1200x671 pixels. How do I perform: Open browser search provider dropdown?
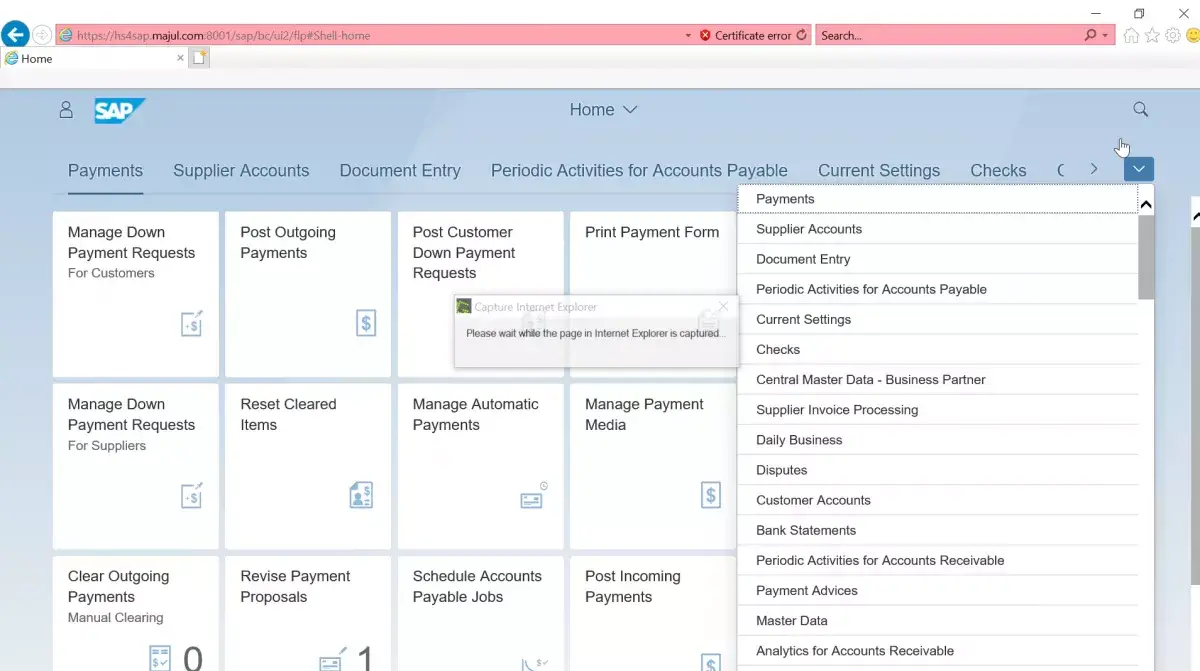[x=1105, y=35]
